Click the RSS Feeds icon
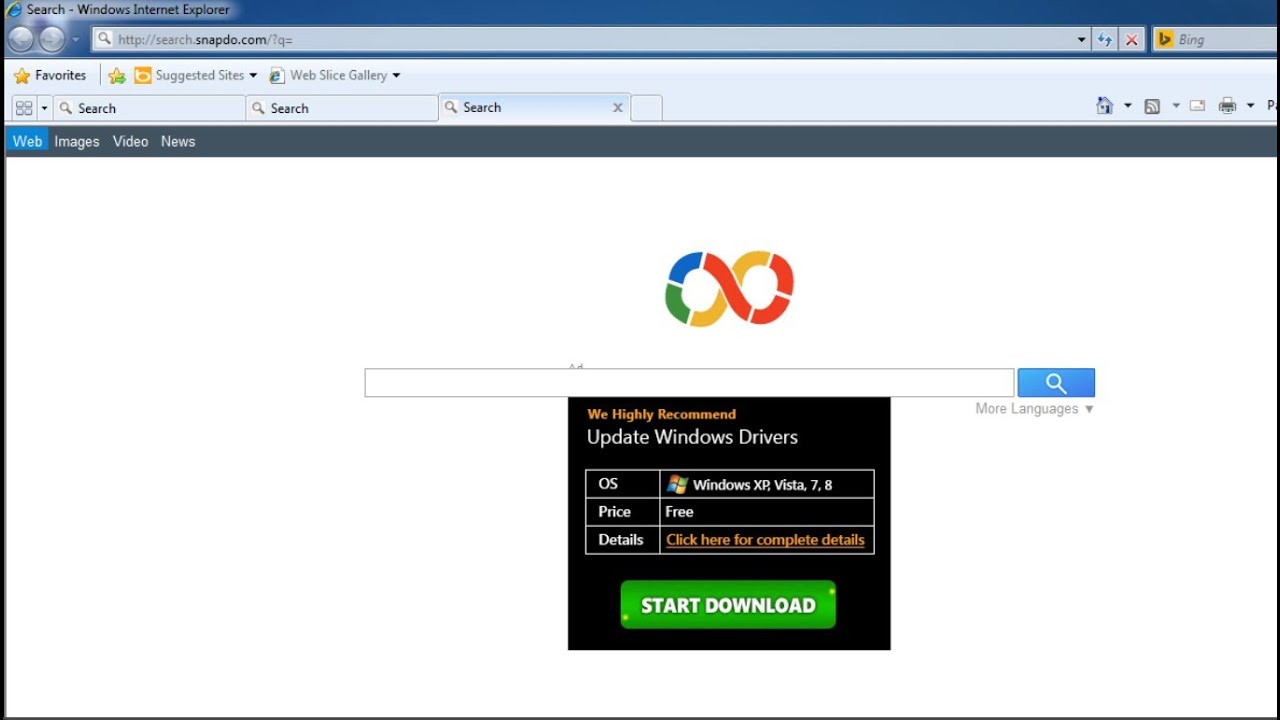1280x720 pixels. coord(1152,106)
